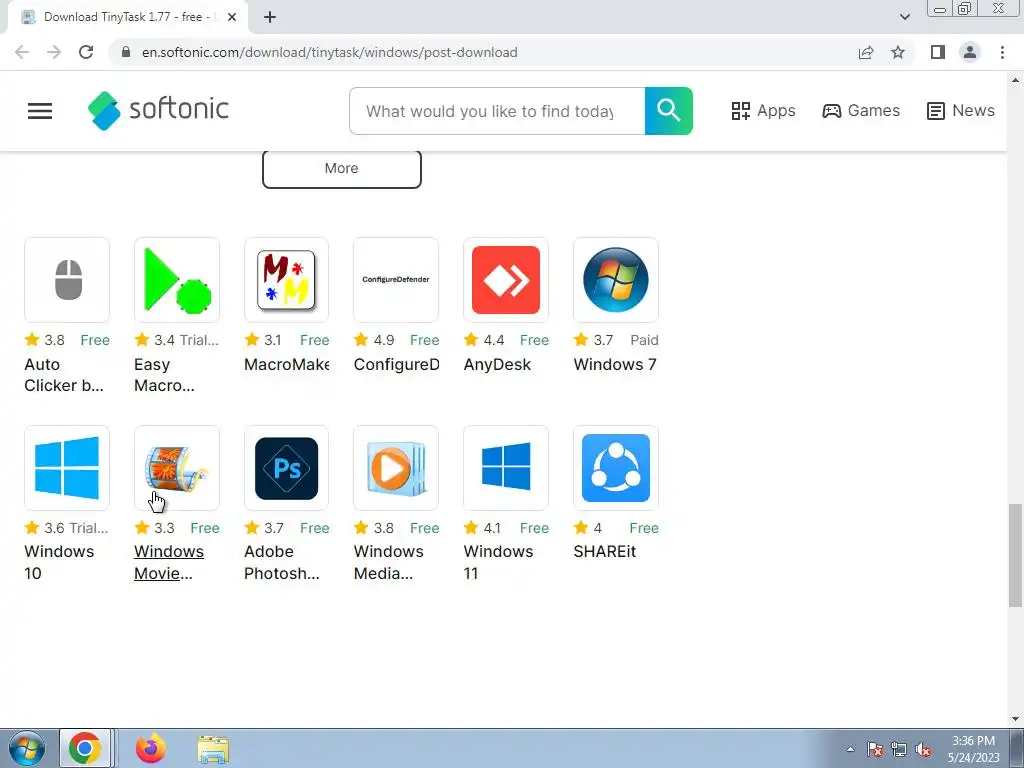Open the Windows Movie Maker film icon

pyautogui.click(x=177, y=468)
